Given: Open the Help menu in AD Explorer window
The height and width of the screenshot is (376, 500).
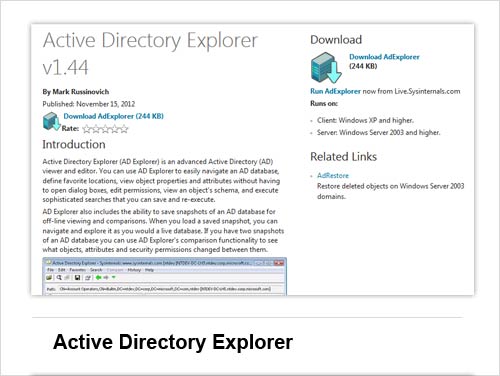Looking at the screenshot, I should (x=149, y=270).
